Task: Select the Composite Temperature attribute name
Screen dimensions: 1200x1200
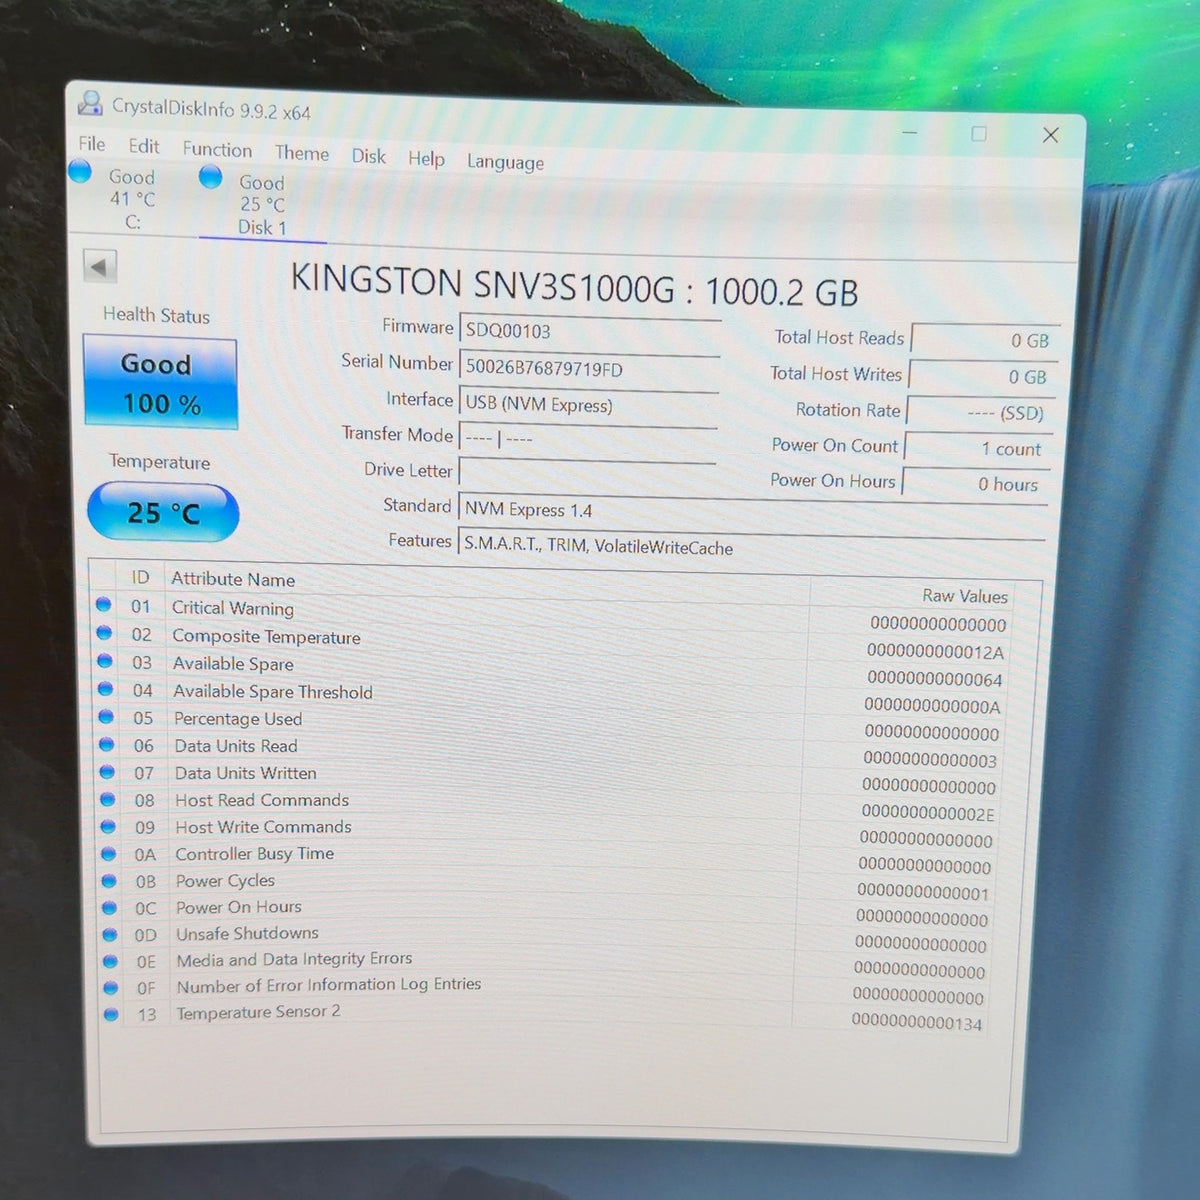Action: pos(266,637)
